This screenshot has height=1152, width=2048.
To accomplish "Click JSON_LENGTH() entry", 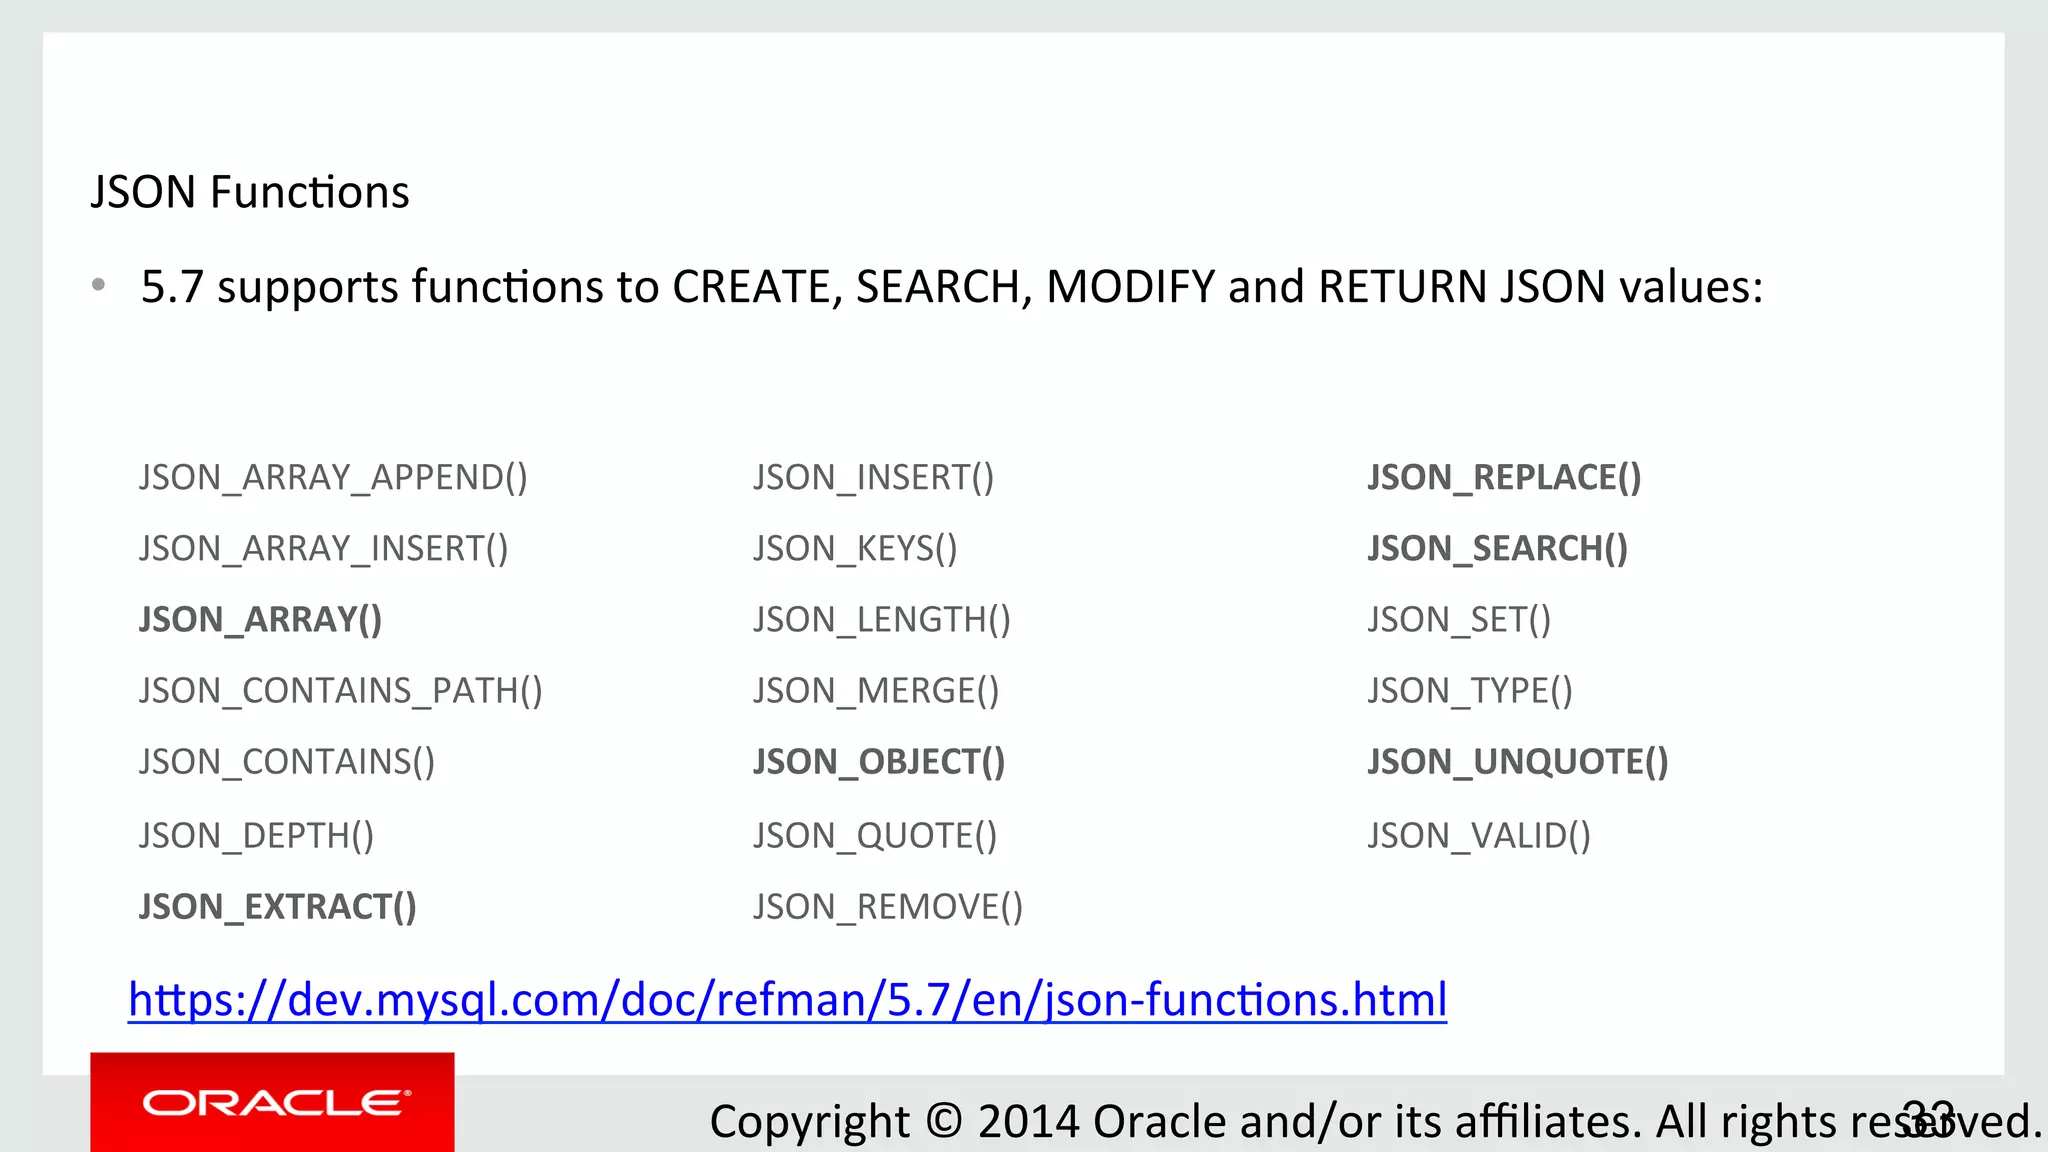I will 882,620.
